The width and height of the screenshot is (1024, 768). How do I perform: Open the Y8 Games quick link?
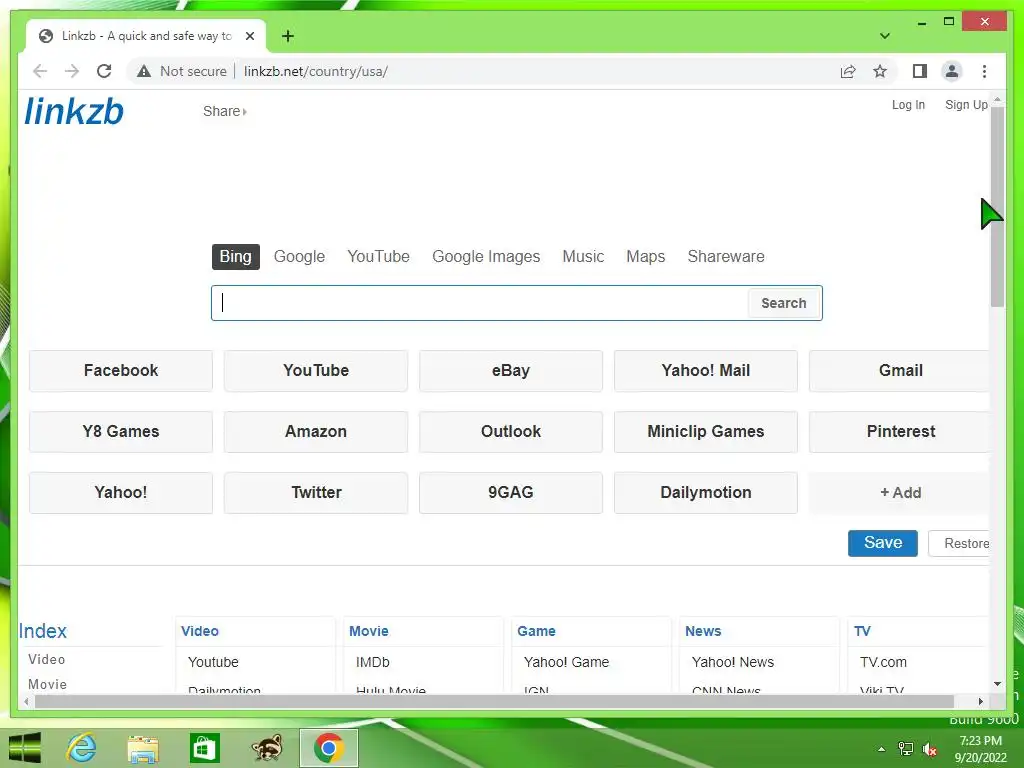pos(121,432)
